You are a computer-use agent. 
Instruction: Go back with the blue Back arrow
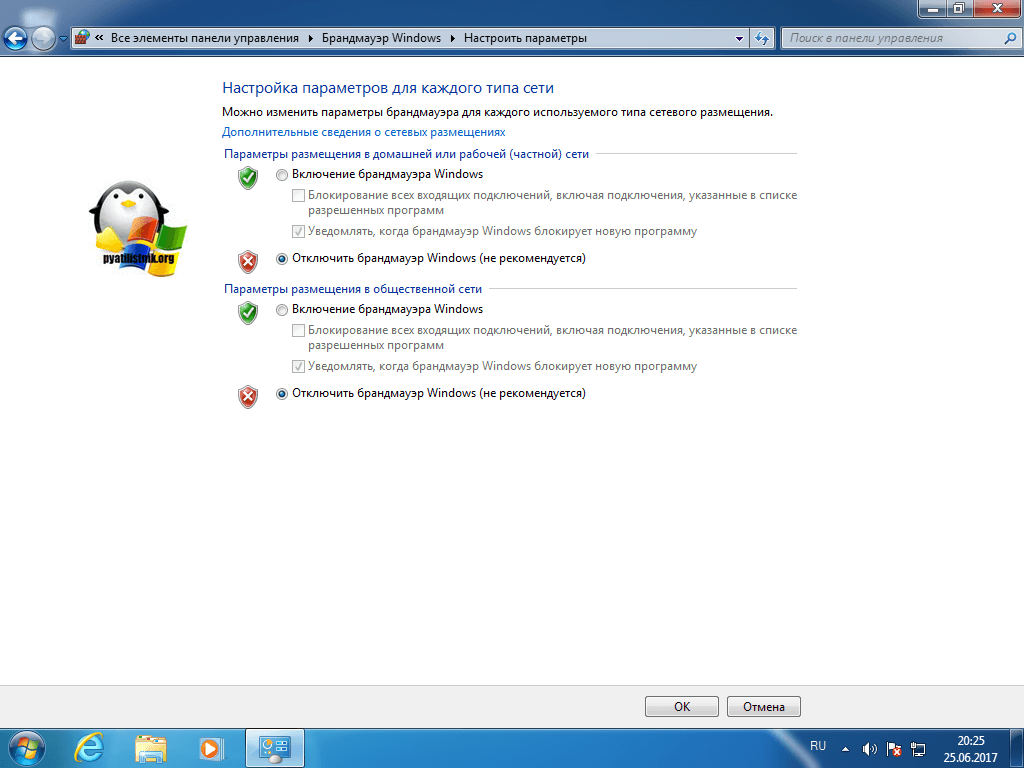16,39
